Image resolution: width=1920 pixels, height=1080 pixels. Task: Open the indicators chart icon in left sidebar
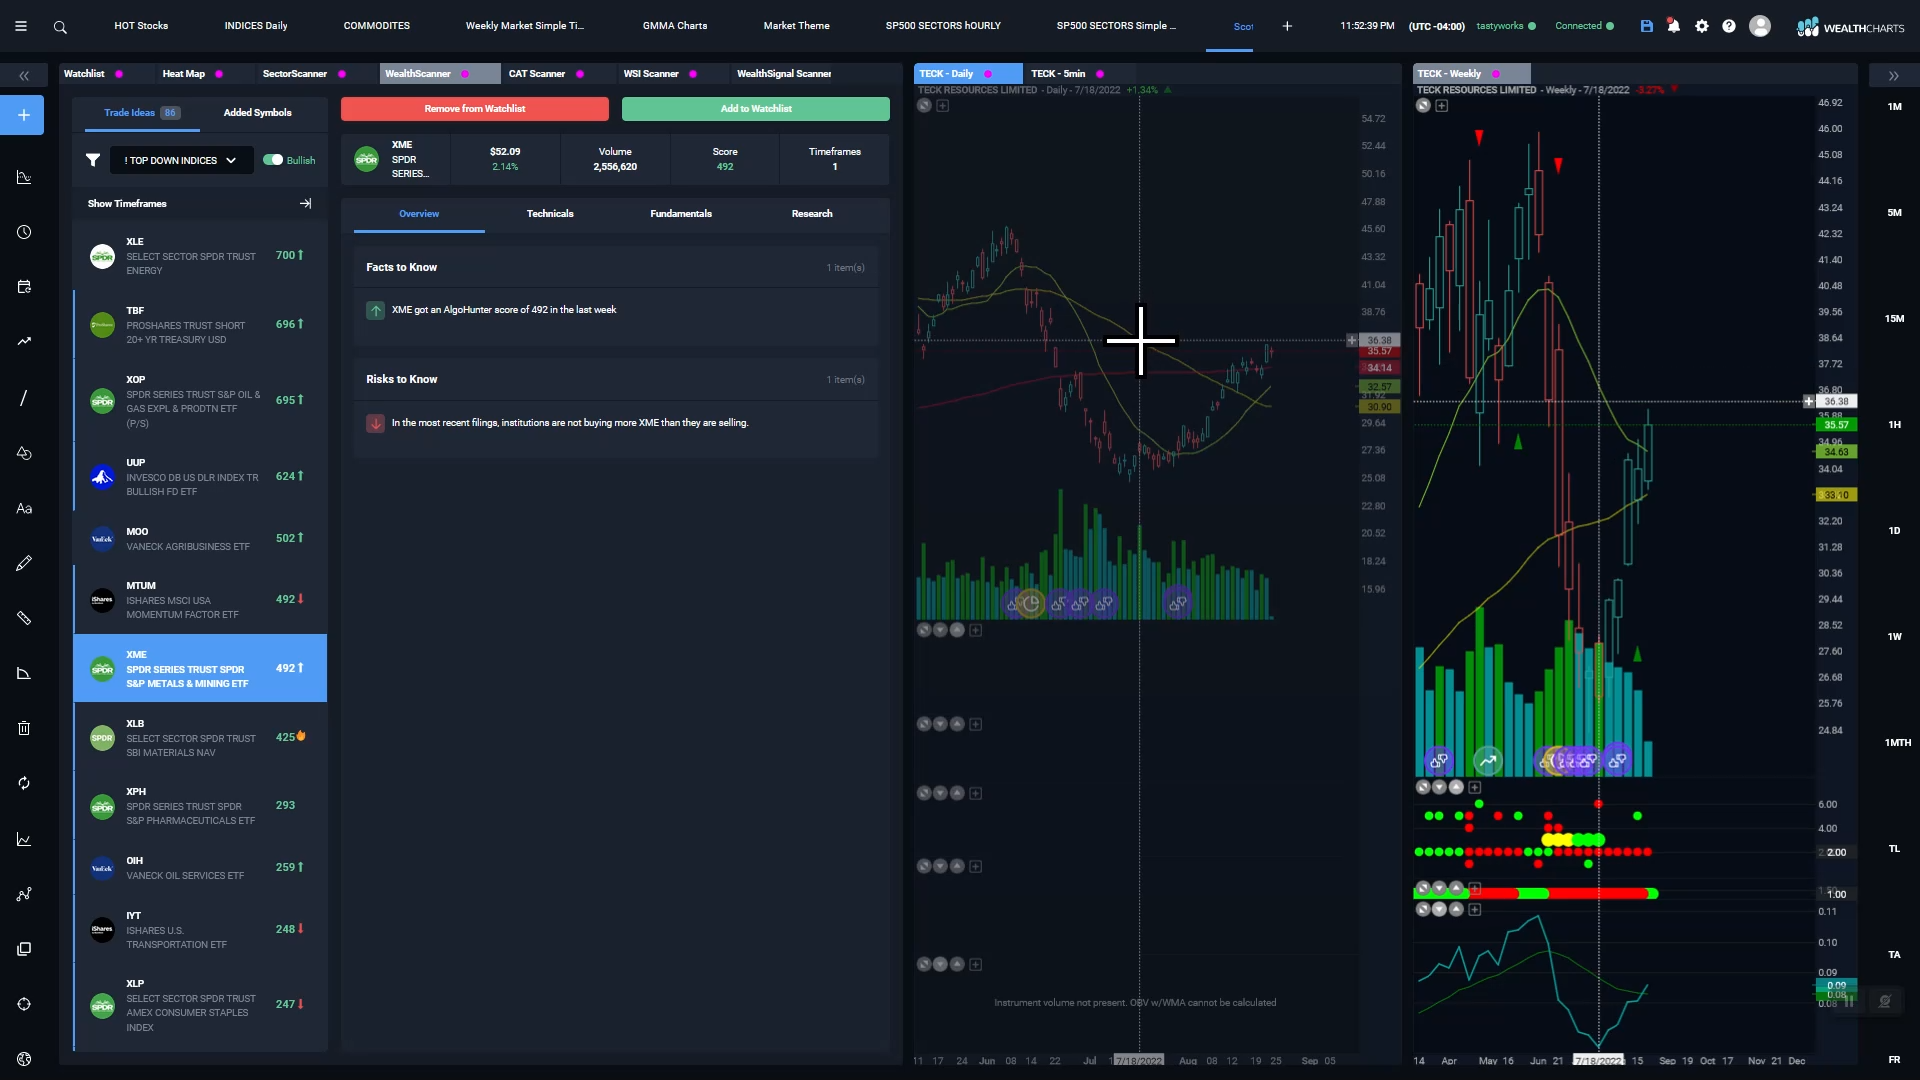[24, 177]
